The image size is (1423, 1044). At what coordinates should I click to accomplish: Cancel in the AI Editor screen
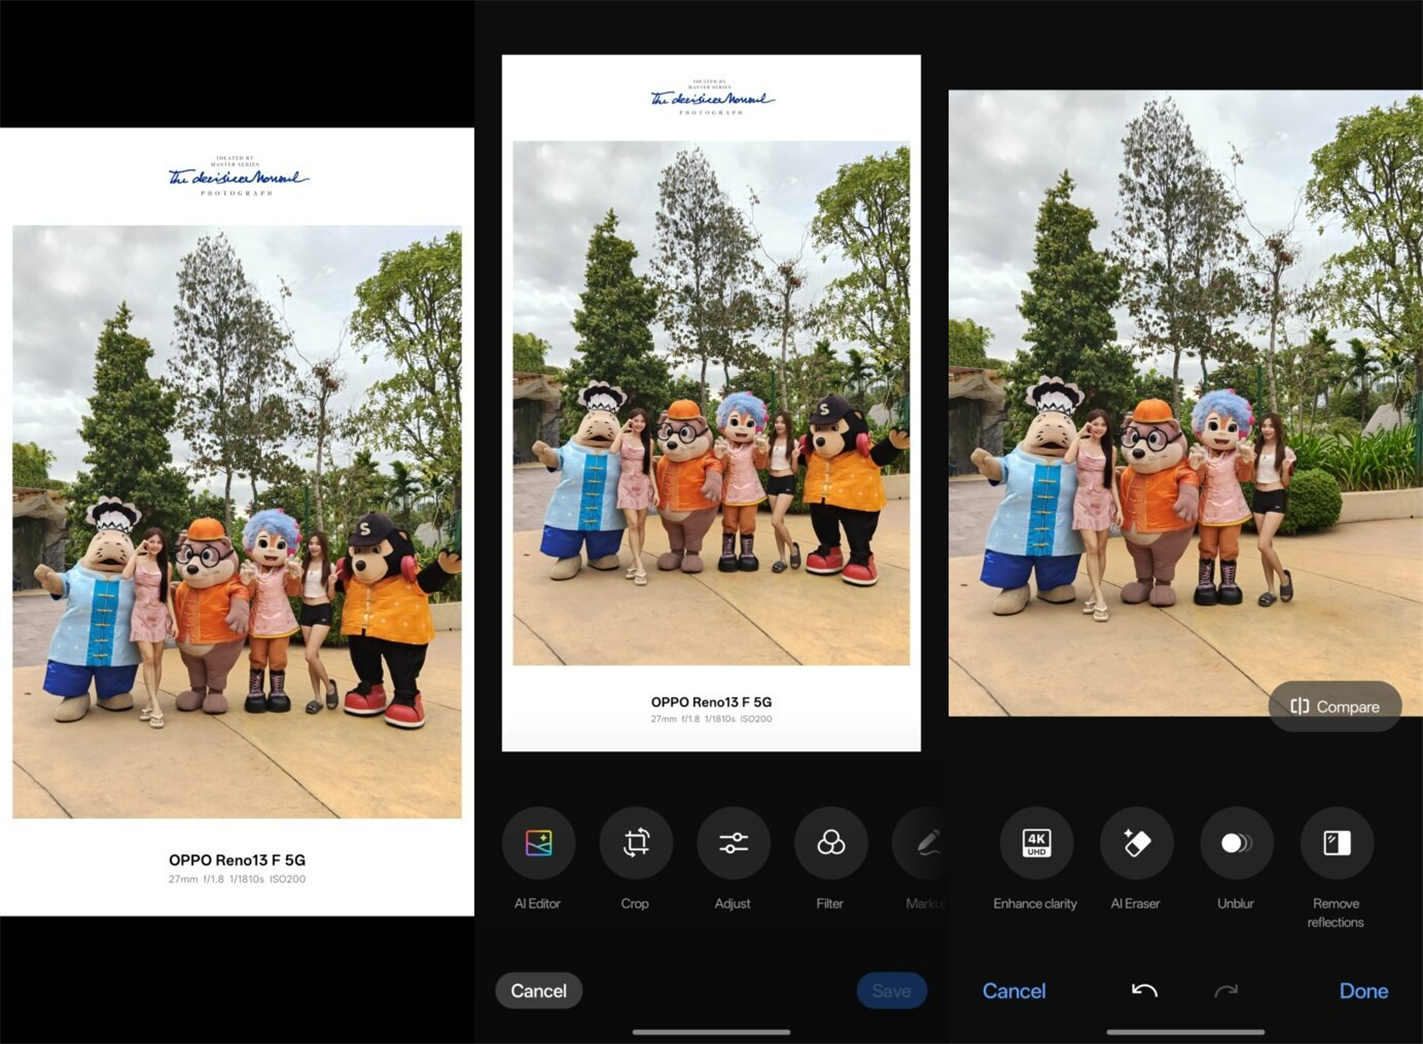[1014, 990]
